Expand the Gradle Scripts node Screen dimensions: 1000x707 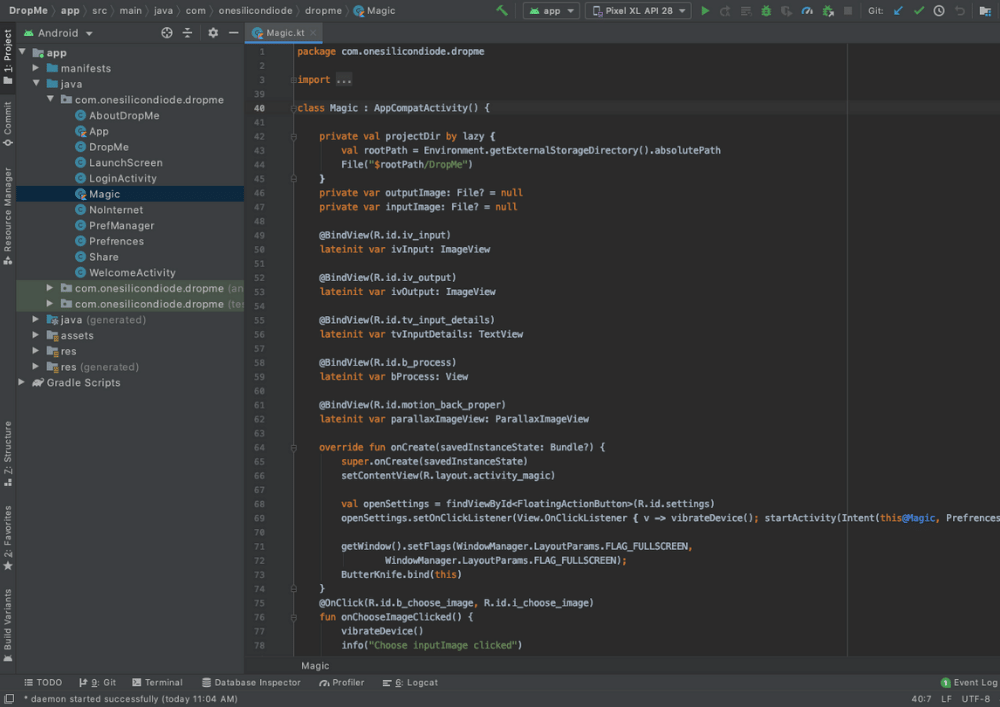click(x=23, y=382)
